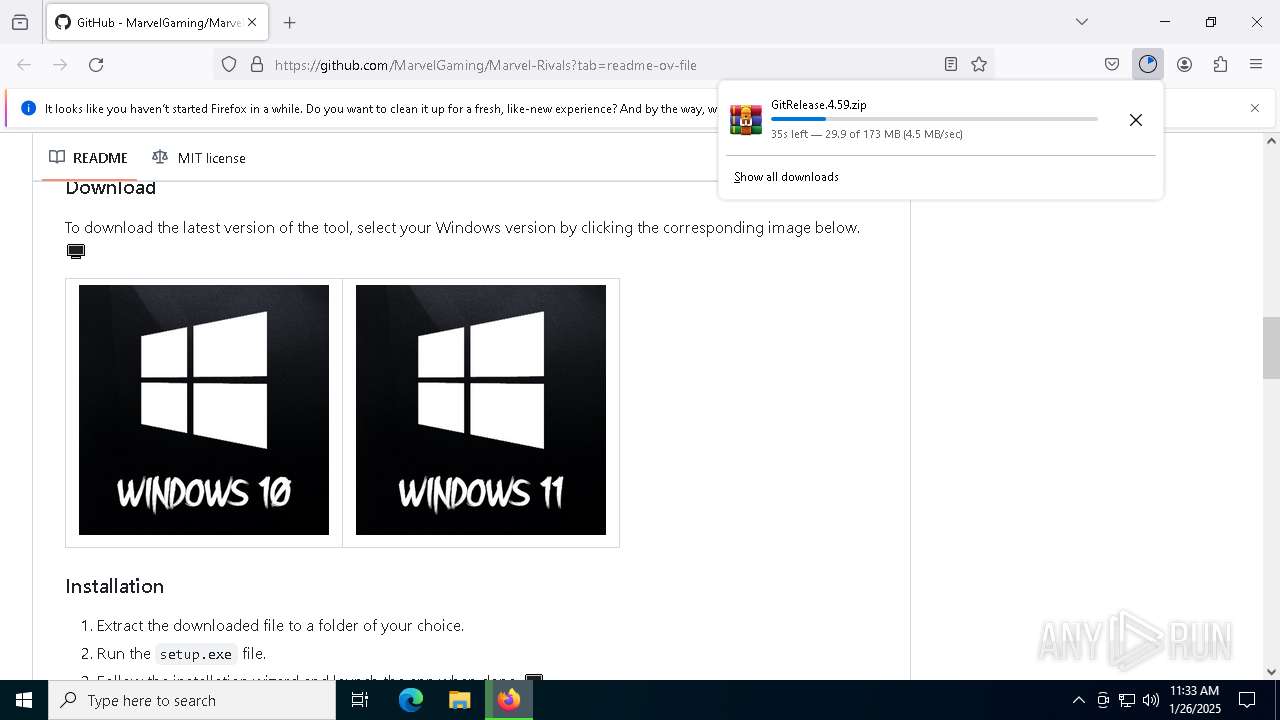
Task: Click the info icon in notification bar
Action: coord(28,108)
